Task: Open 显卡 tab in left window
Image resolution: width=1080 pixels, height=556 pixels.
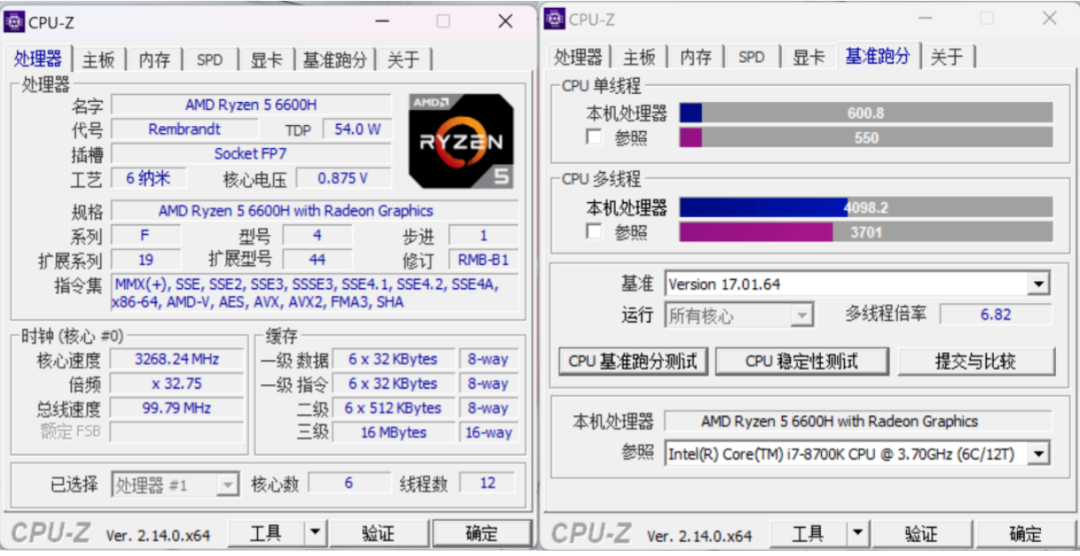Action: 267,60
